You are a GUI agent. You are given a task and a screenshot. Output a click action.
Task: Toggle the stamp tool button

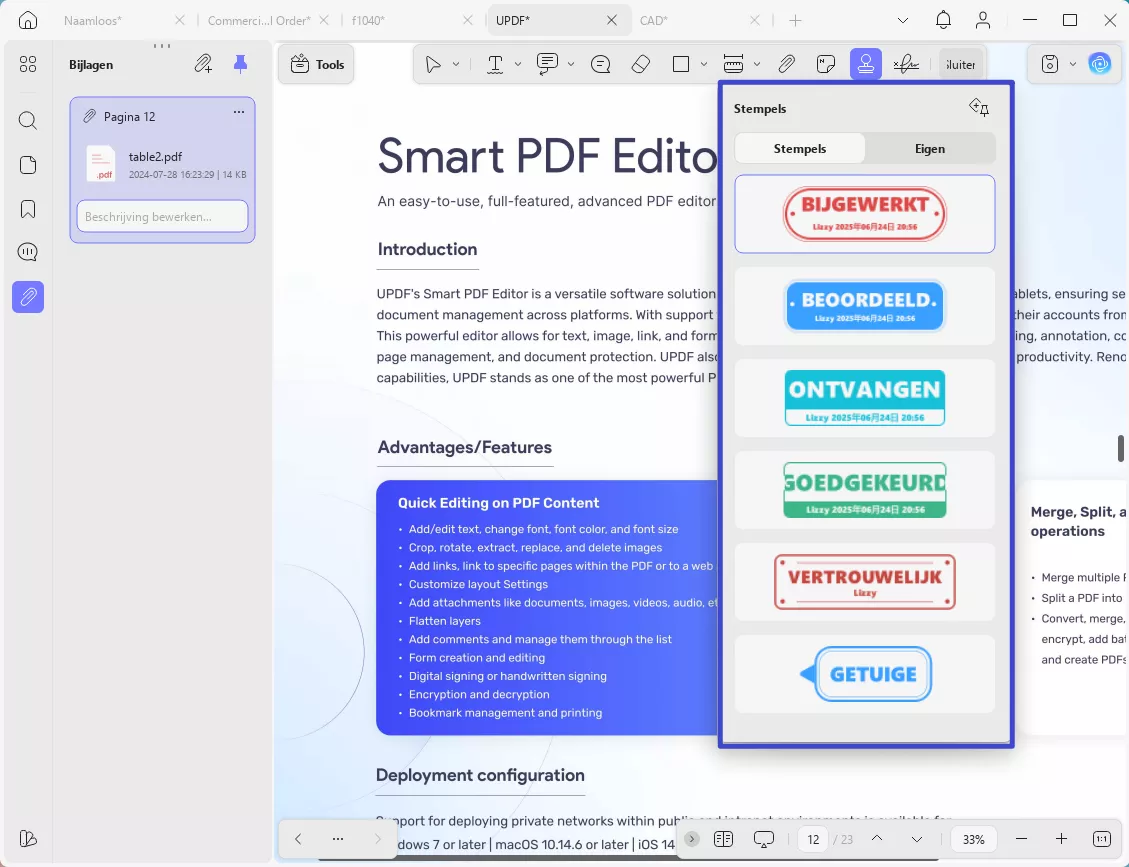click(865, 65)
